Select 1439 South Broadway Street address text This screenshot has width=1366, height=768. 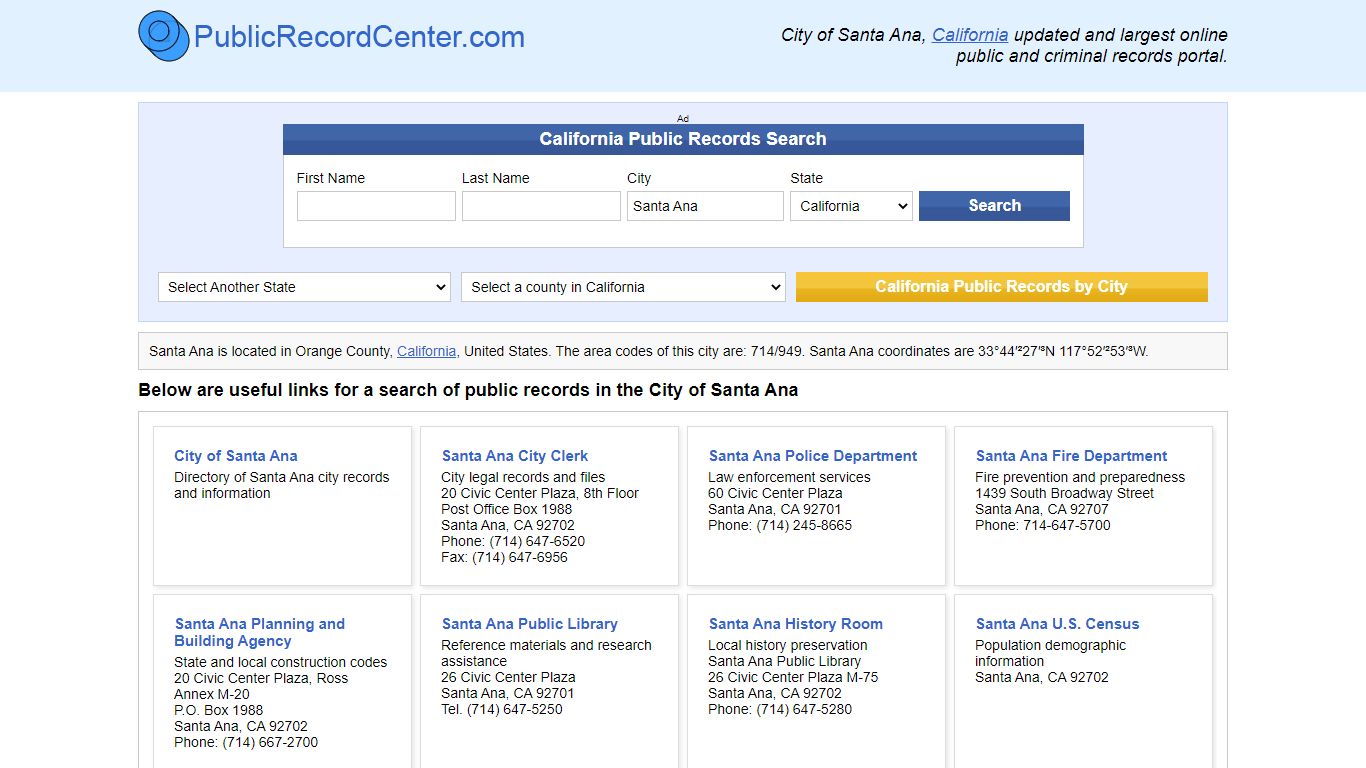coord(1064,493)
